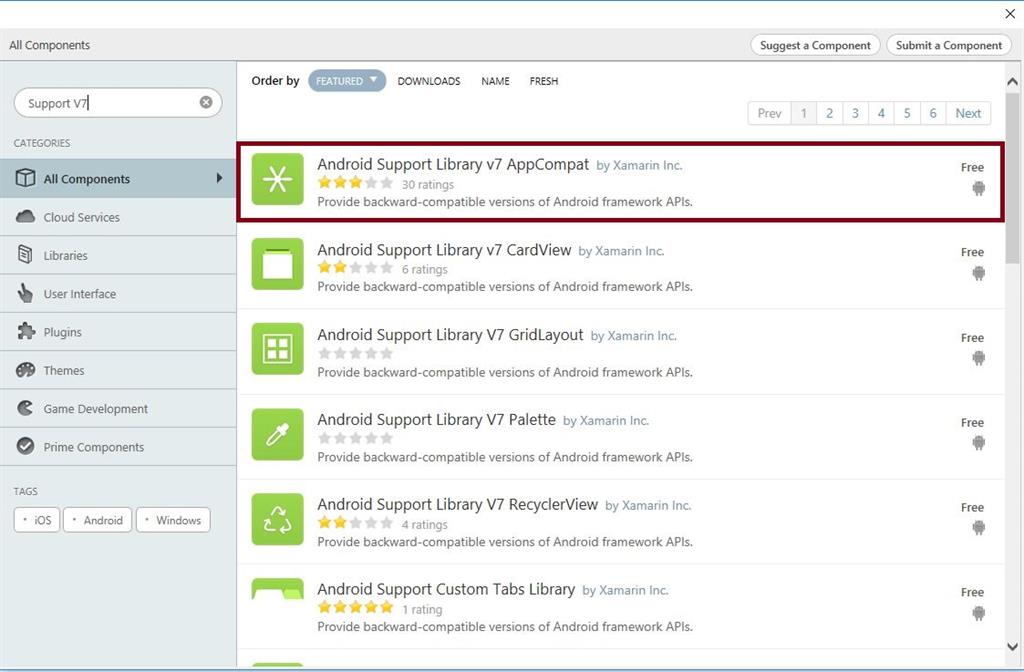
Task: Open Android Support Library v7 AppCompat title
Action: [453, 165]
